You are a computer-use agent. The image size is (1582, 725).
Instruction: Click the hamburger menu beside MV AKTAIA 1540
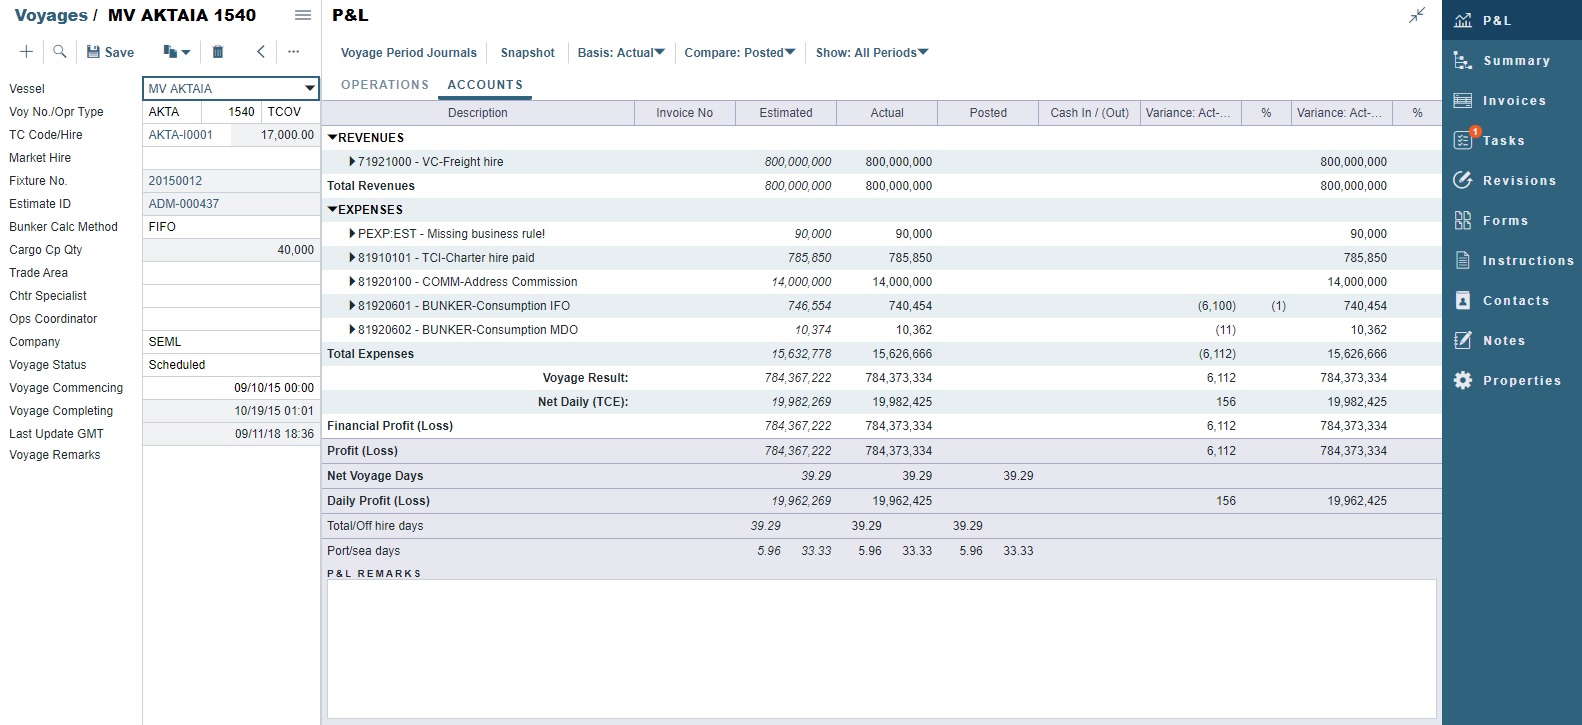pyautogui.click(x=302, y=15)
